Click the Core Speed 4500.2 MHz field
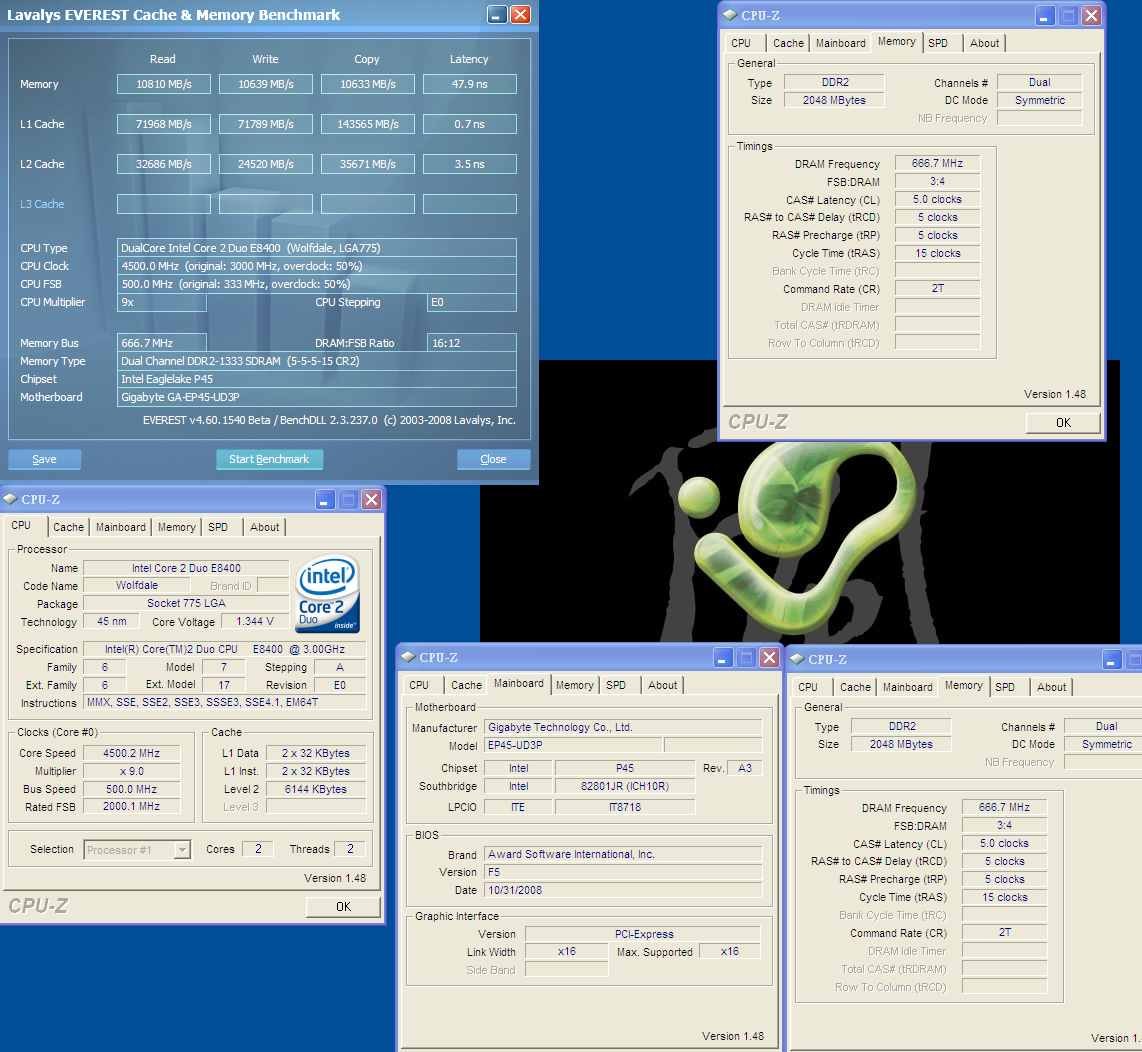Image resolution: width=1142 pixels, height=1052 pixels. [x=131, y=753]
